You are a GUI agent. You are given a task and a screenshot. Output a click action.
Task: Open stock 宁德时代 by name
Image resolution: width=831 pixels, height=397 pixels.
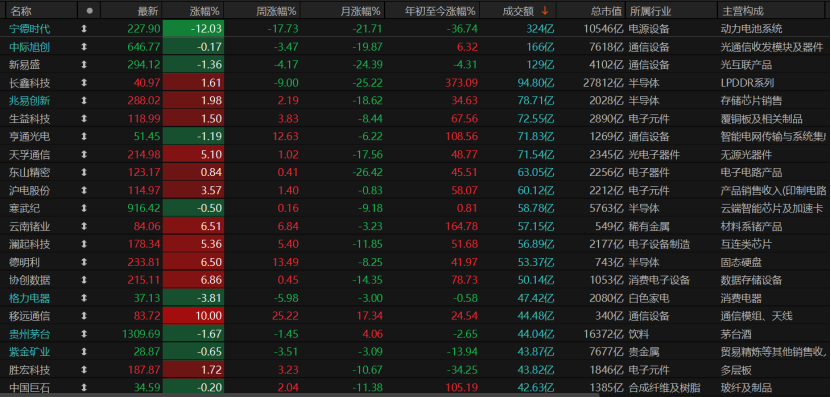point(30,29)
